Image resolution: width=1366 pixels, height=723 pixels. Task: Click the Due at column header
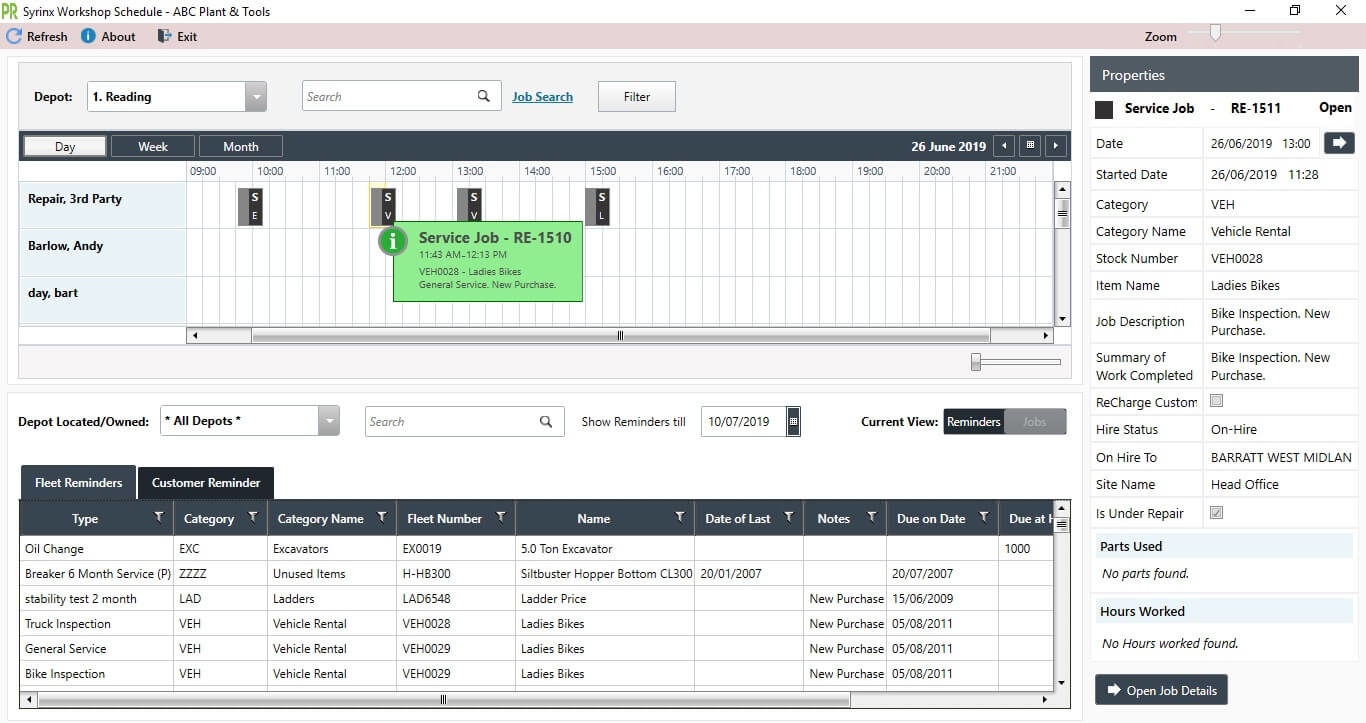[x=1027, y=518]
